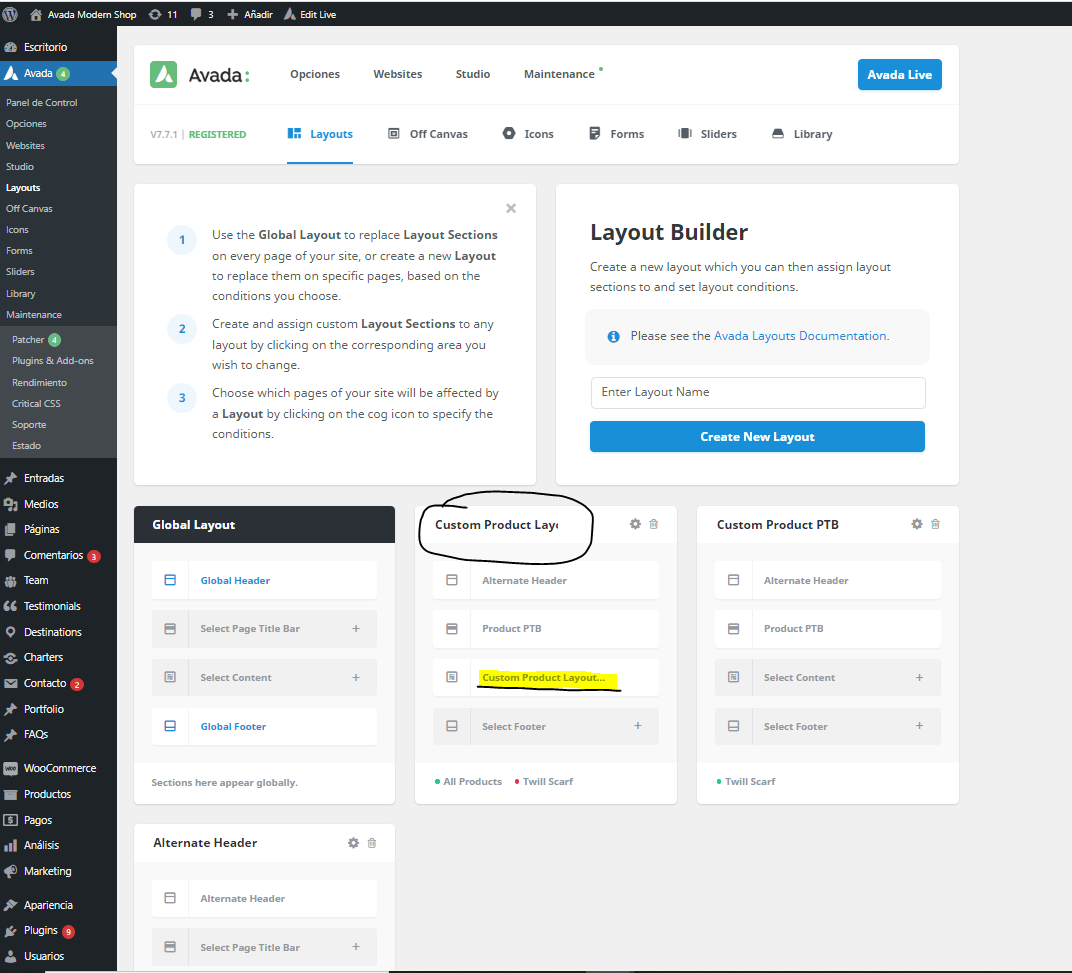
Task: Open cog settings for Custom Product PTB card
Action: [917, 524]
